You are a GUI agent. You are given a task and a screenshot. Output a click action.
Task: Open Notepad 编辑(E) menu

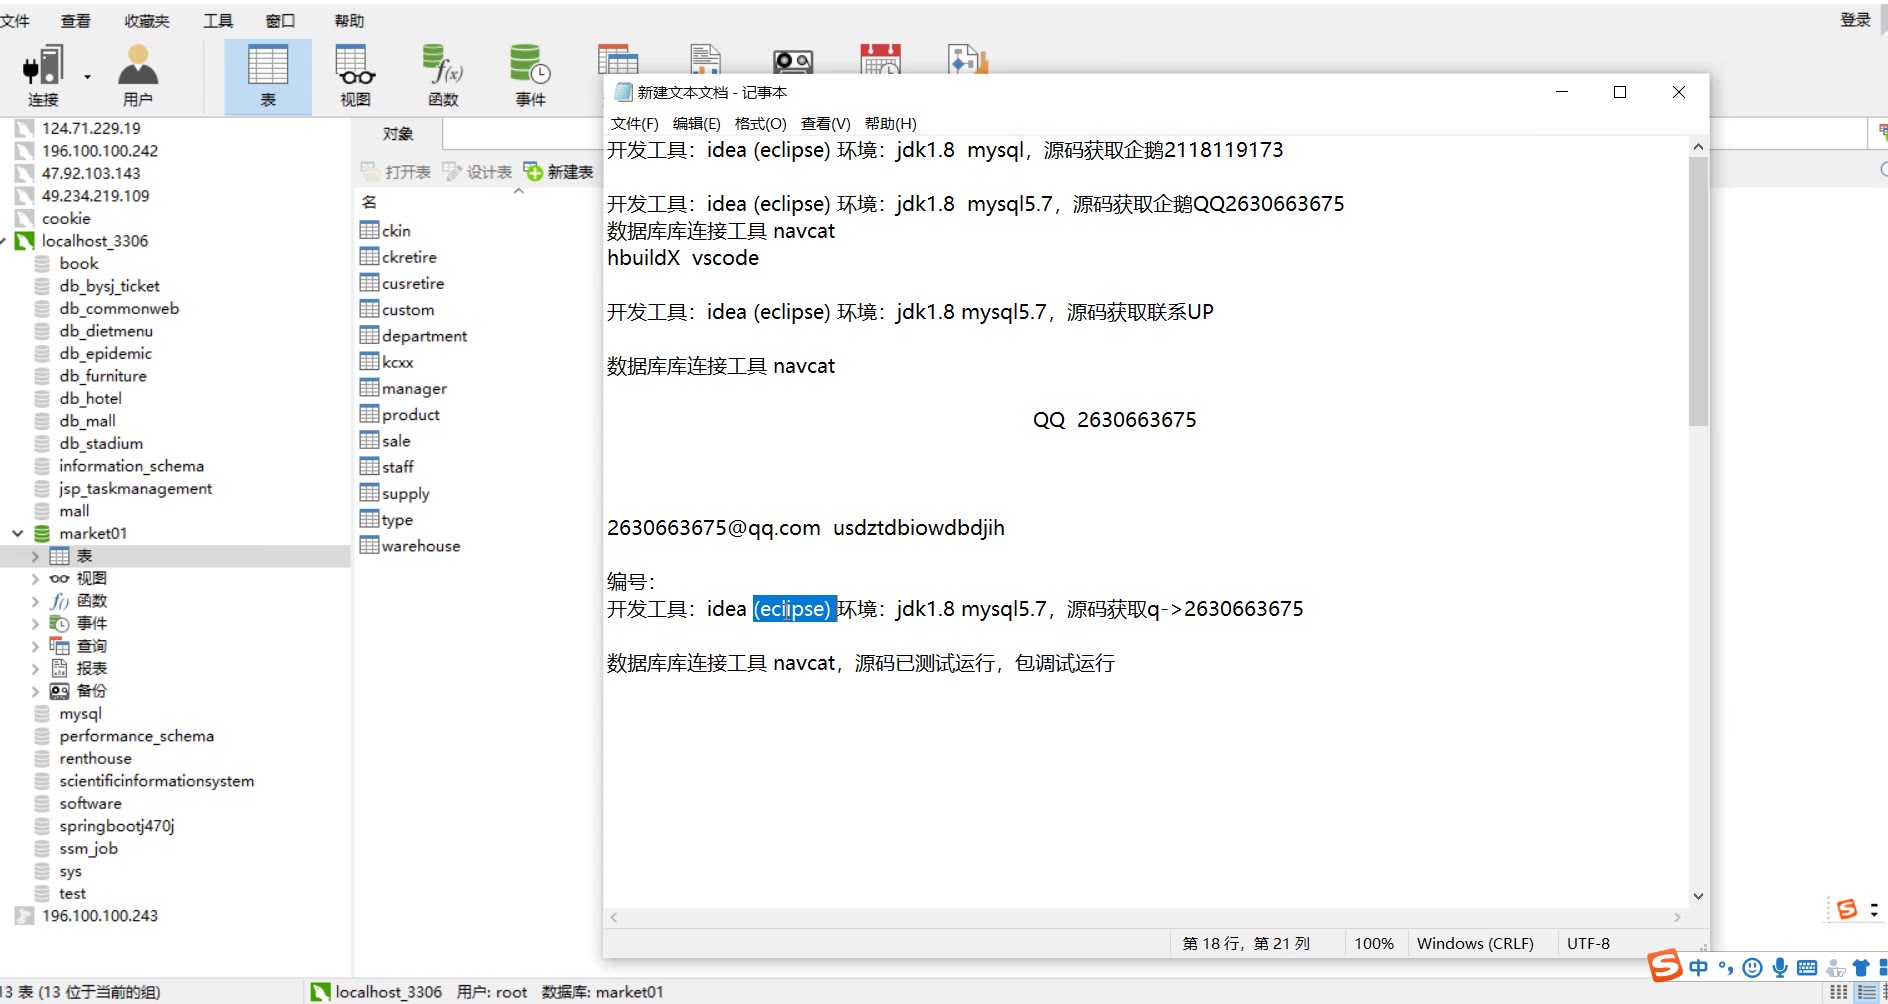click(696, 123)
